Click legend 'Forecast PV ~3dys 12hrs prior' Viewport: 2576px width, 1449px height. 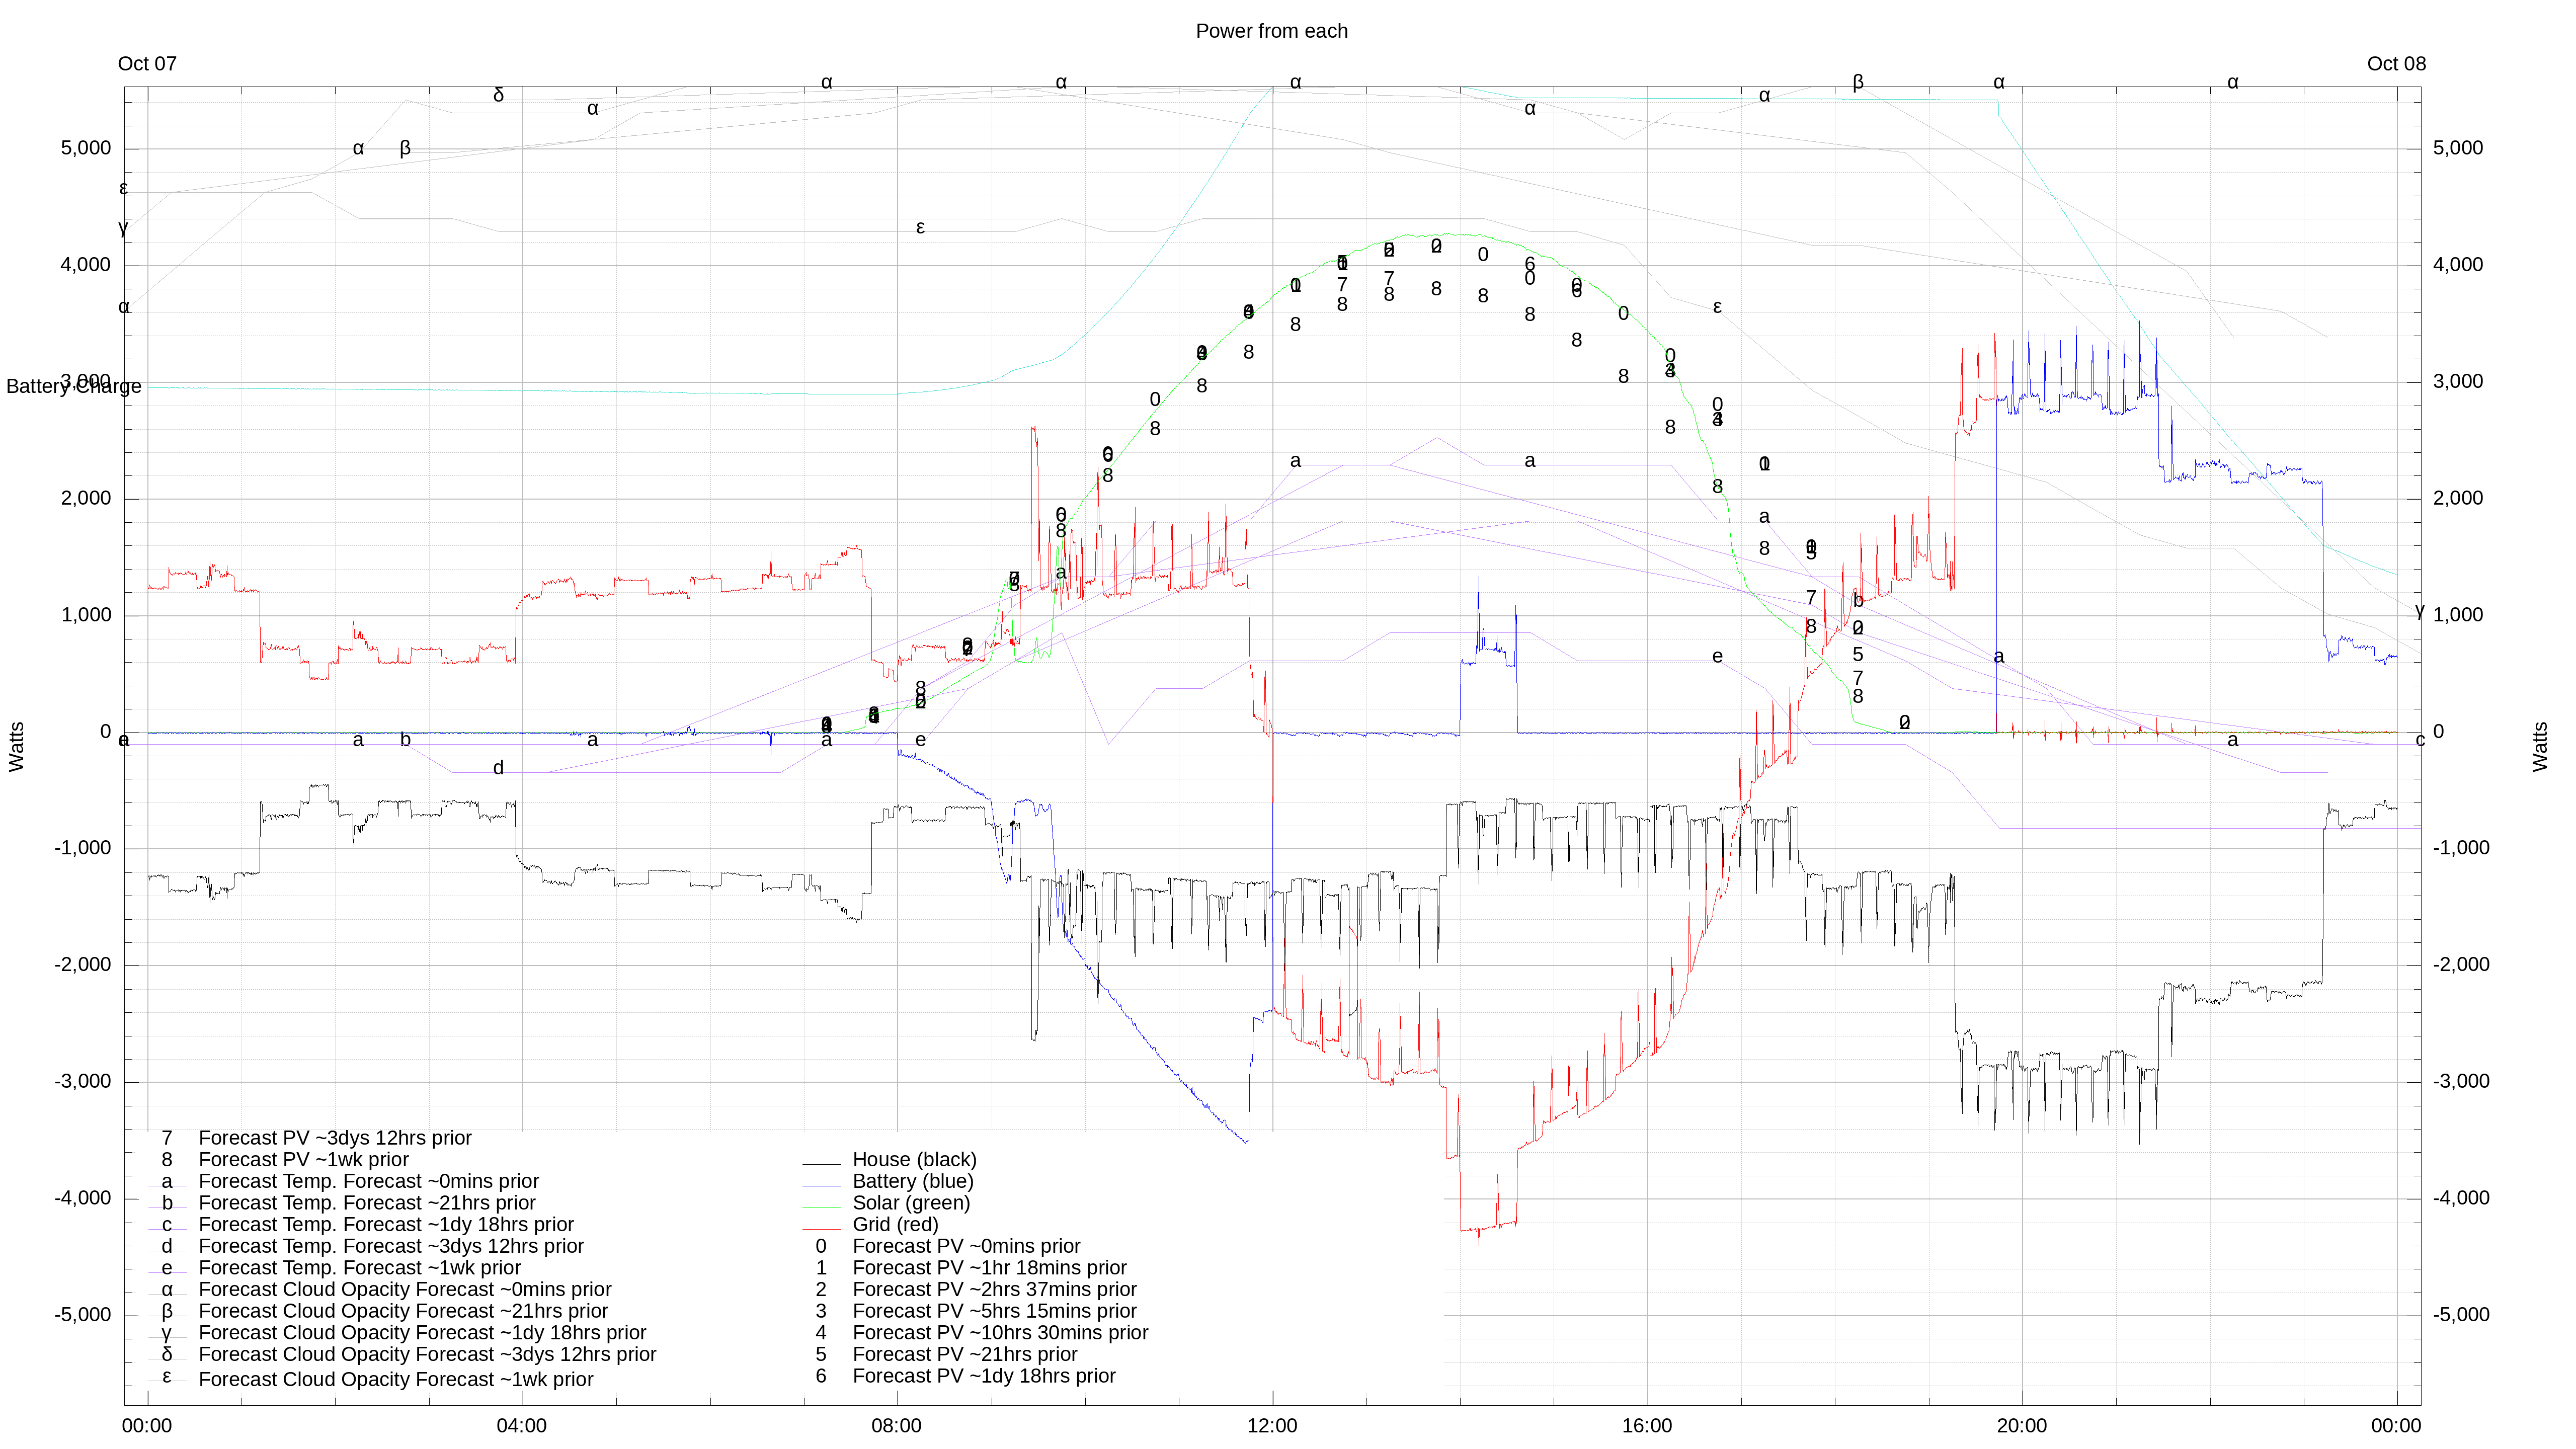(x=335, y=1138)
